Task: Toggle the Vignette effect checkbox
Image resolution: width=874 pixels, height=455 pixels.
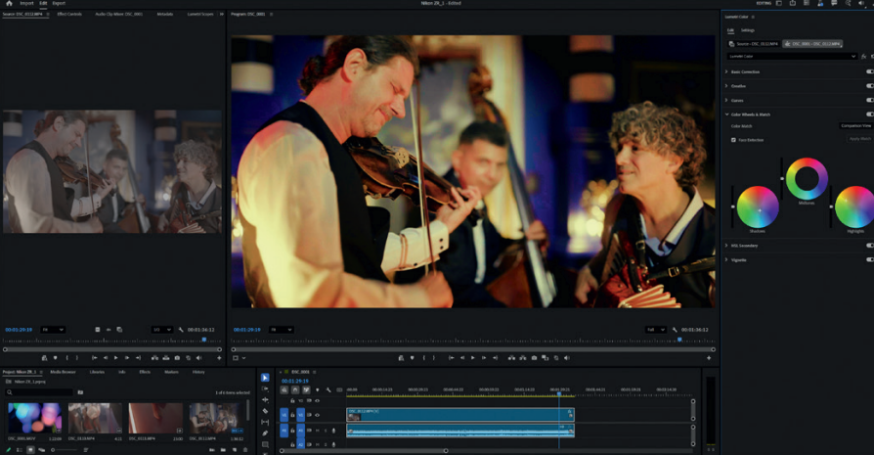Action: (x=868, y=259)
